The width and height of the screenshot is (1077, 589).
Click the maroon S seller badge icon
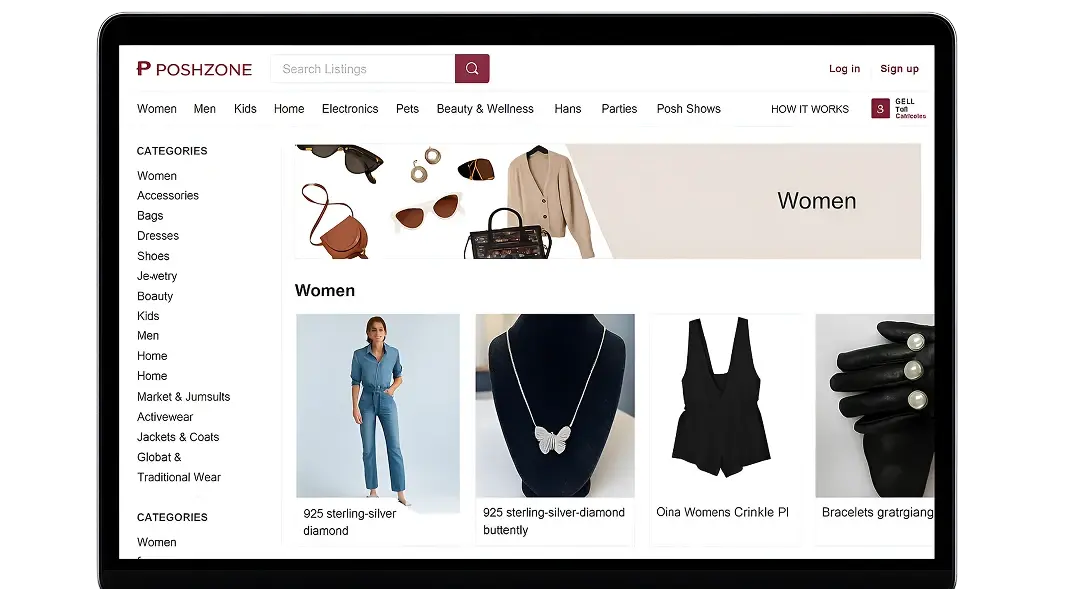click(x=879, y=107)
